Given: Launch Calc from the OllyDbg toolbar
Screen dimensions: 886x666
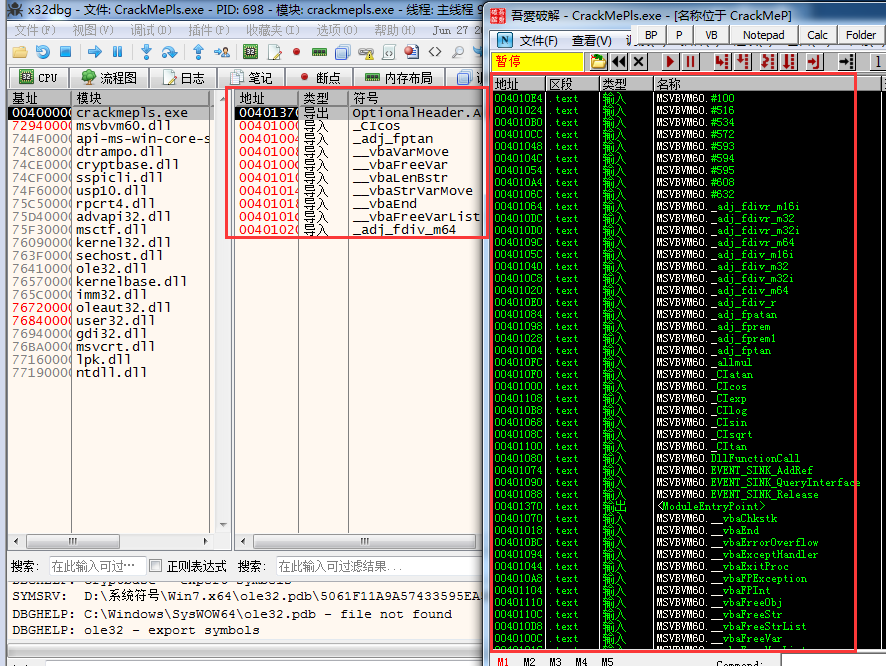Looking at the screenshot, I should click(818, 35).
